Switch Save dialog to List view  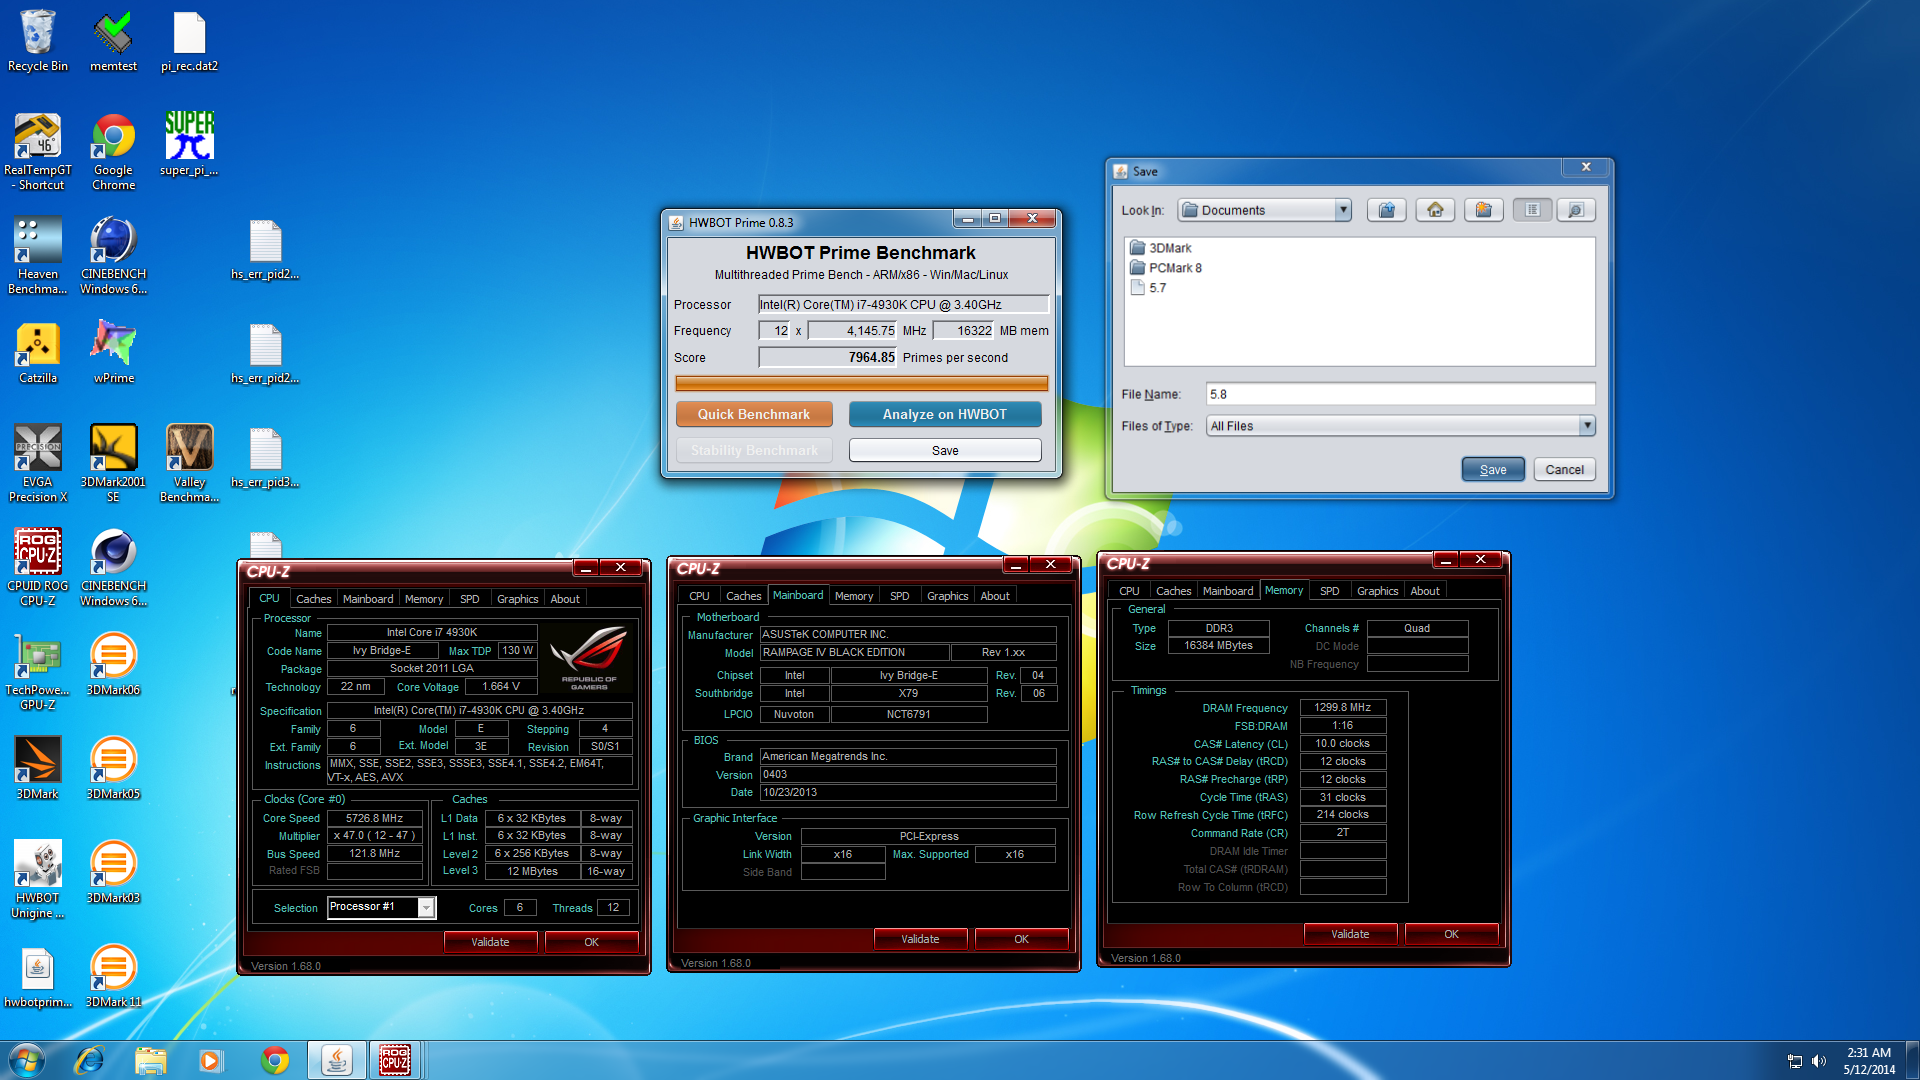[x=1532, y=210]
